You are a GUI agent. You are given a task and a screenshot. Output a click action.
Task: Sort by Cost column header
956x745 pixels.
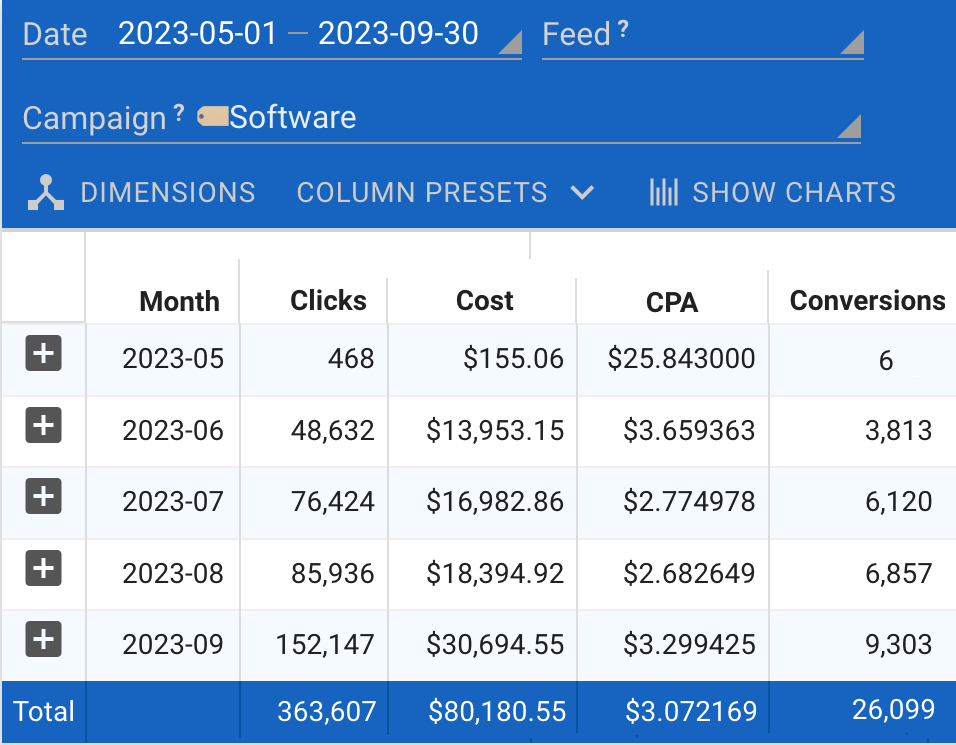[484, 301]
